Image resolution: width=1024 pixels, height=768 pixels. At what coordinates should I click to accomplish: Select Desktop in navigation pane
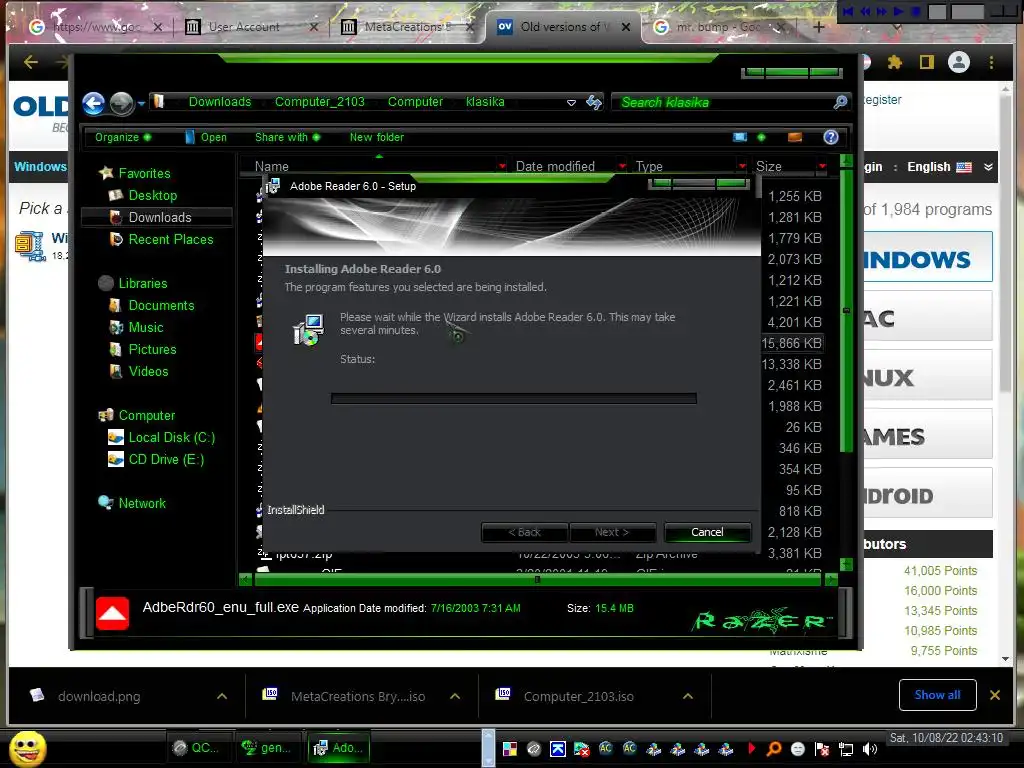tap(153, 195)
